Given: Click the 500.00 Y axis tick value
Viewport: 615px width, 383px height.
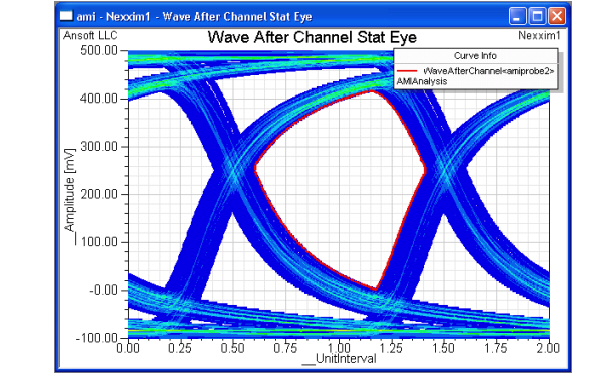Looking at the screenshot, I should pyautogui.click(x=99, y=50).
